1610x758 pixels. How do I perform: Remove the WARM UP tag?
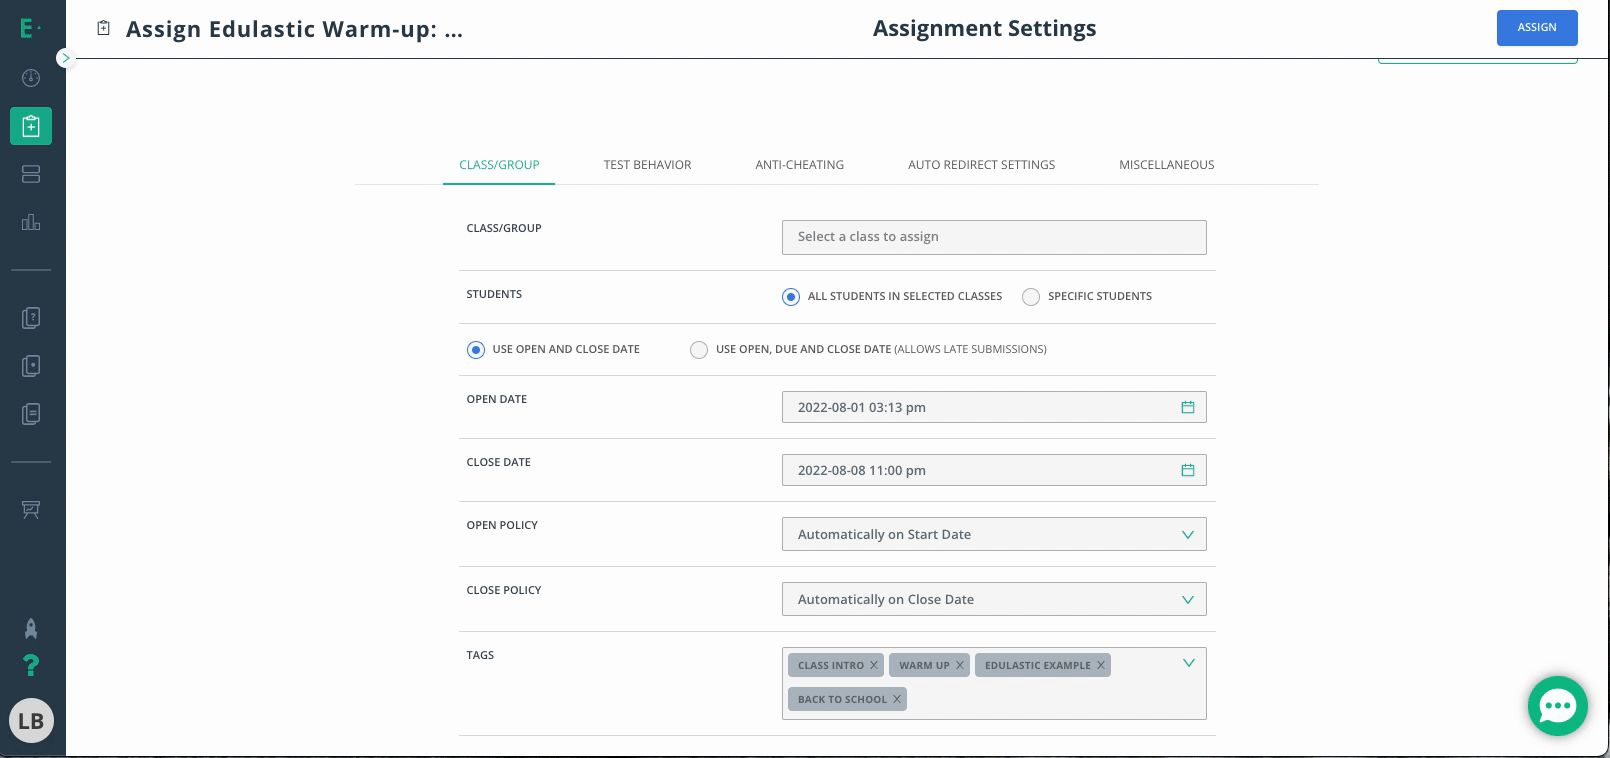coord(960,665)
